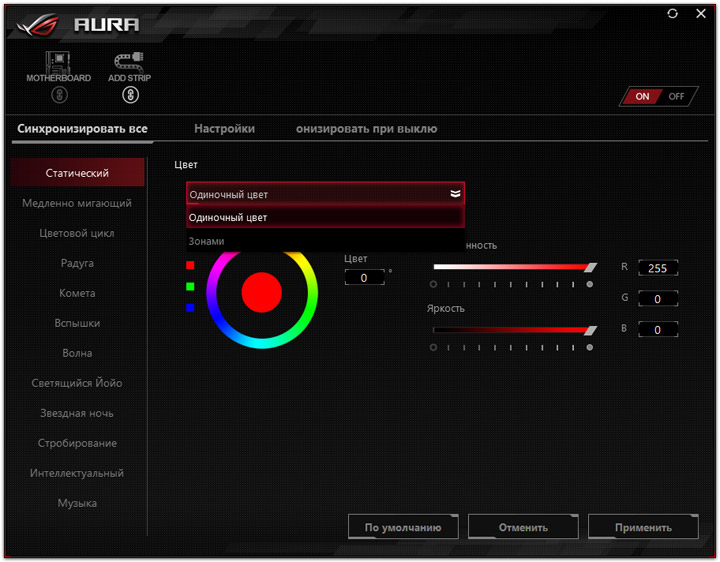This screenshot has width=720, height=562.
Task: Pick the red color swatch
Action: tap(190, 265)
